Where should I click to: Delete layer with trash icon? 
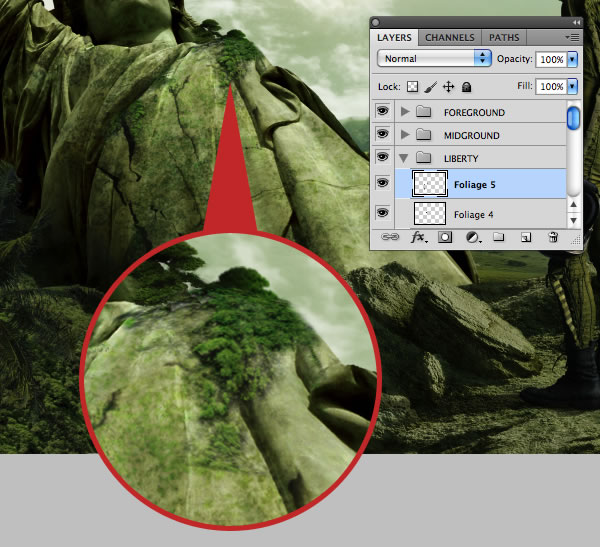pos(553,237)
